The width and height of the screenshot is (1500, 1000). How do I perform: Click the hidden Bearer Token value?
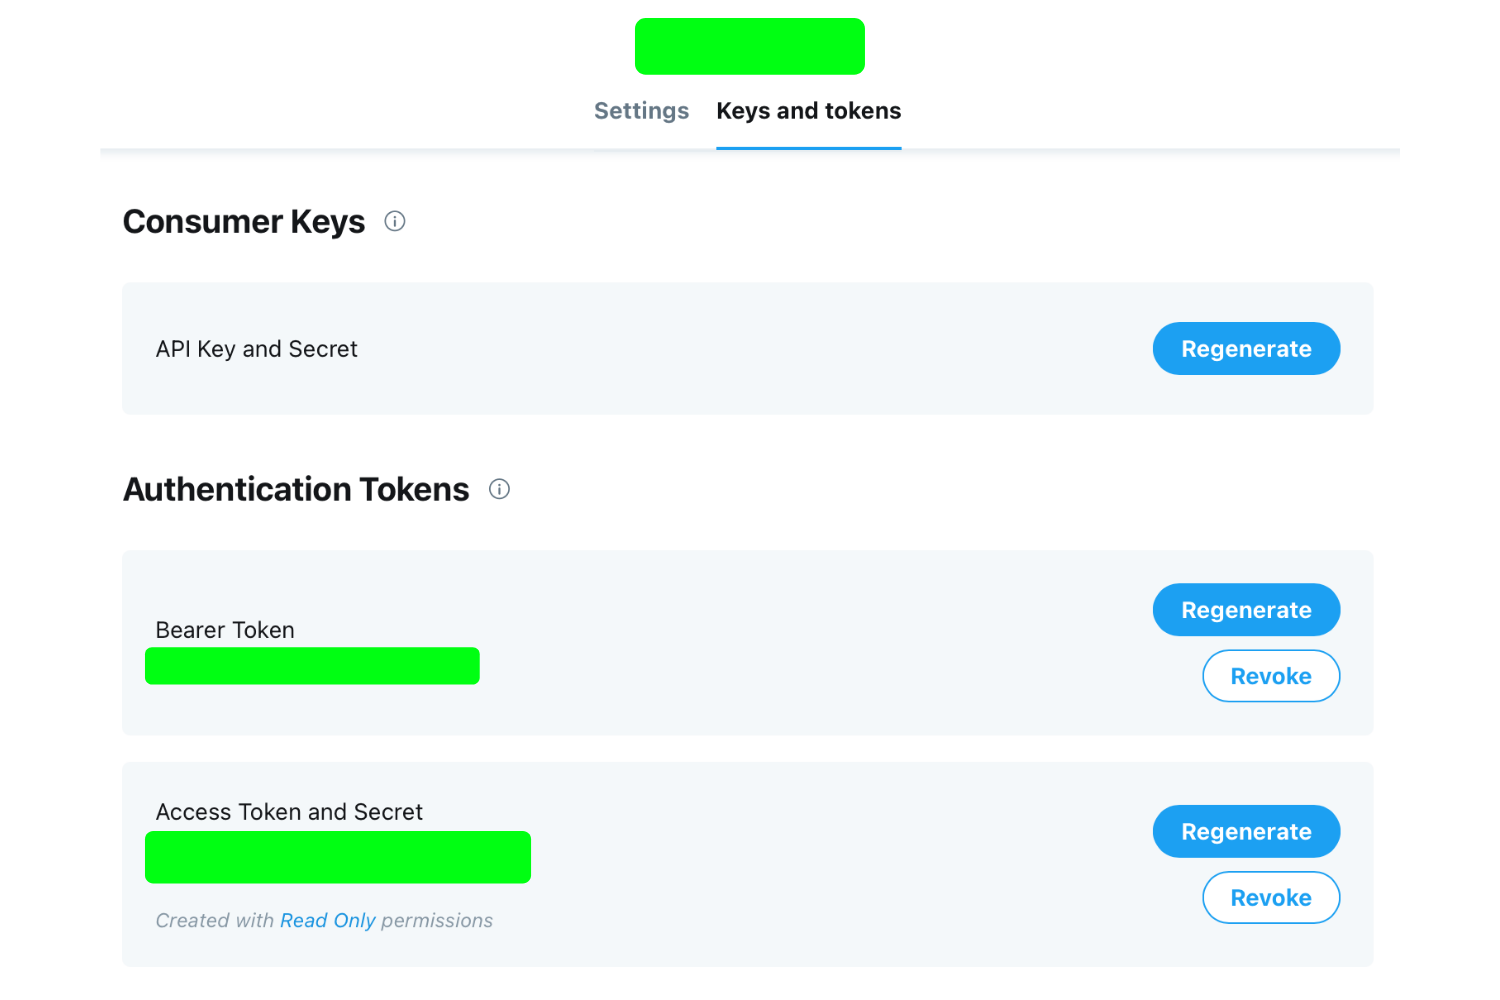click(312, 666)
